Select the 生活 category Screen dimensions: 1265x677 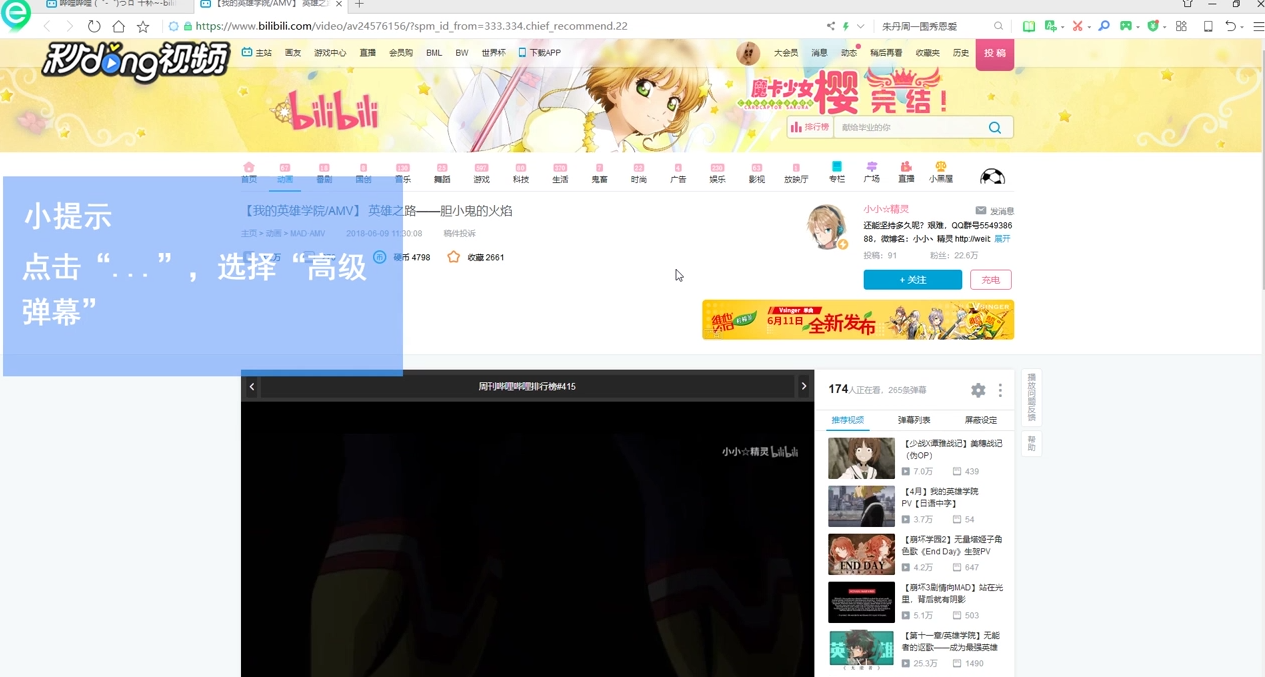[x=560, y=174]
